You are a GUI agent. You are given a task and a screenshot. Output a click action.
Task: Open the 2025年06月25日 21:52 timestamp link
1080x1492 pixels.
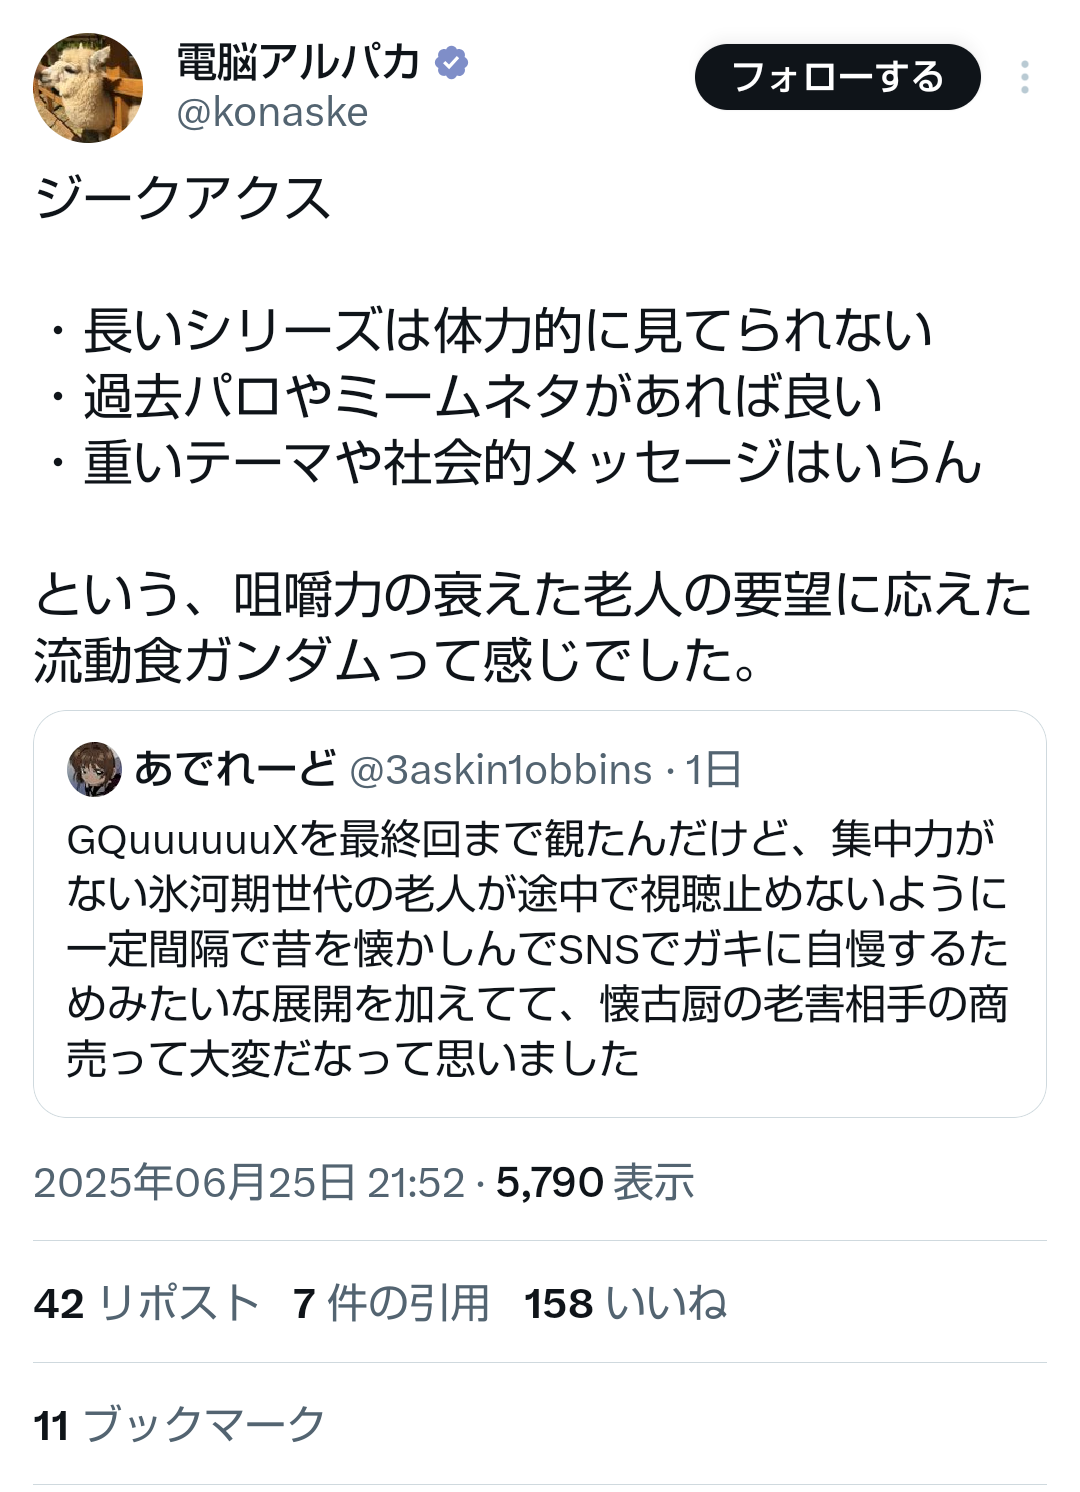(x=249, y=1183)
